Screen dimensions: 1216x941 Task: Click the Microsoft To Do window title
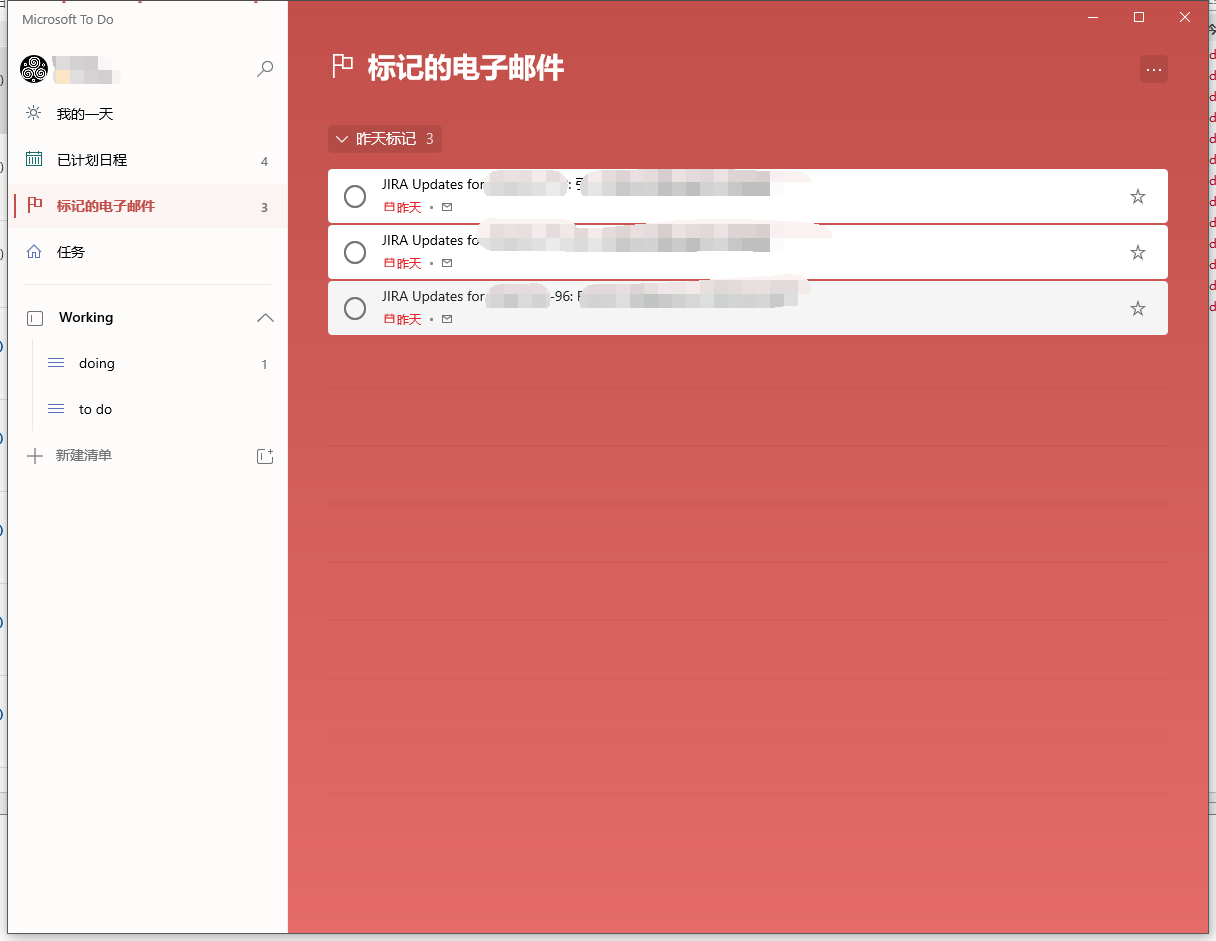click(x=68, y=19)
